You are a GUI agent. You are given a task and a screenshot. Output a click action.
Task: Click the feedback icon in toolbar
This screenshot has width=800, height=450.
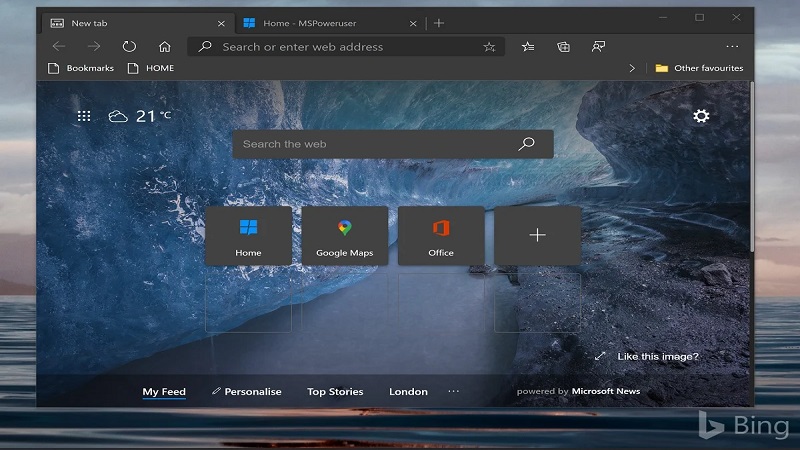(x=598, y=46)
